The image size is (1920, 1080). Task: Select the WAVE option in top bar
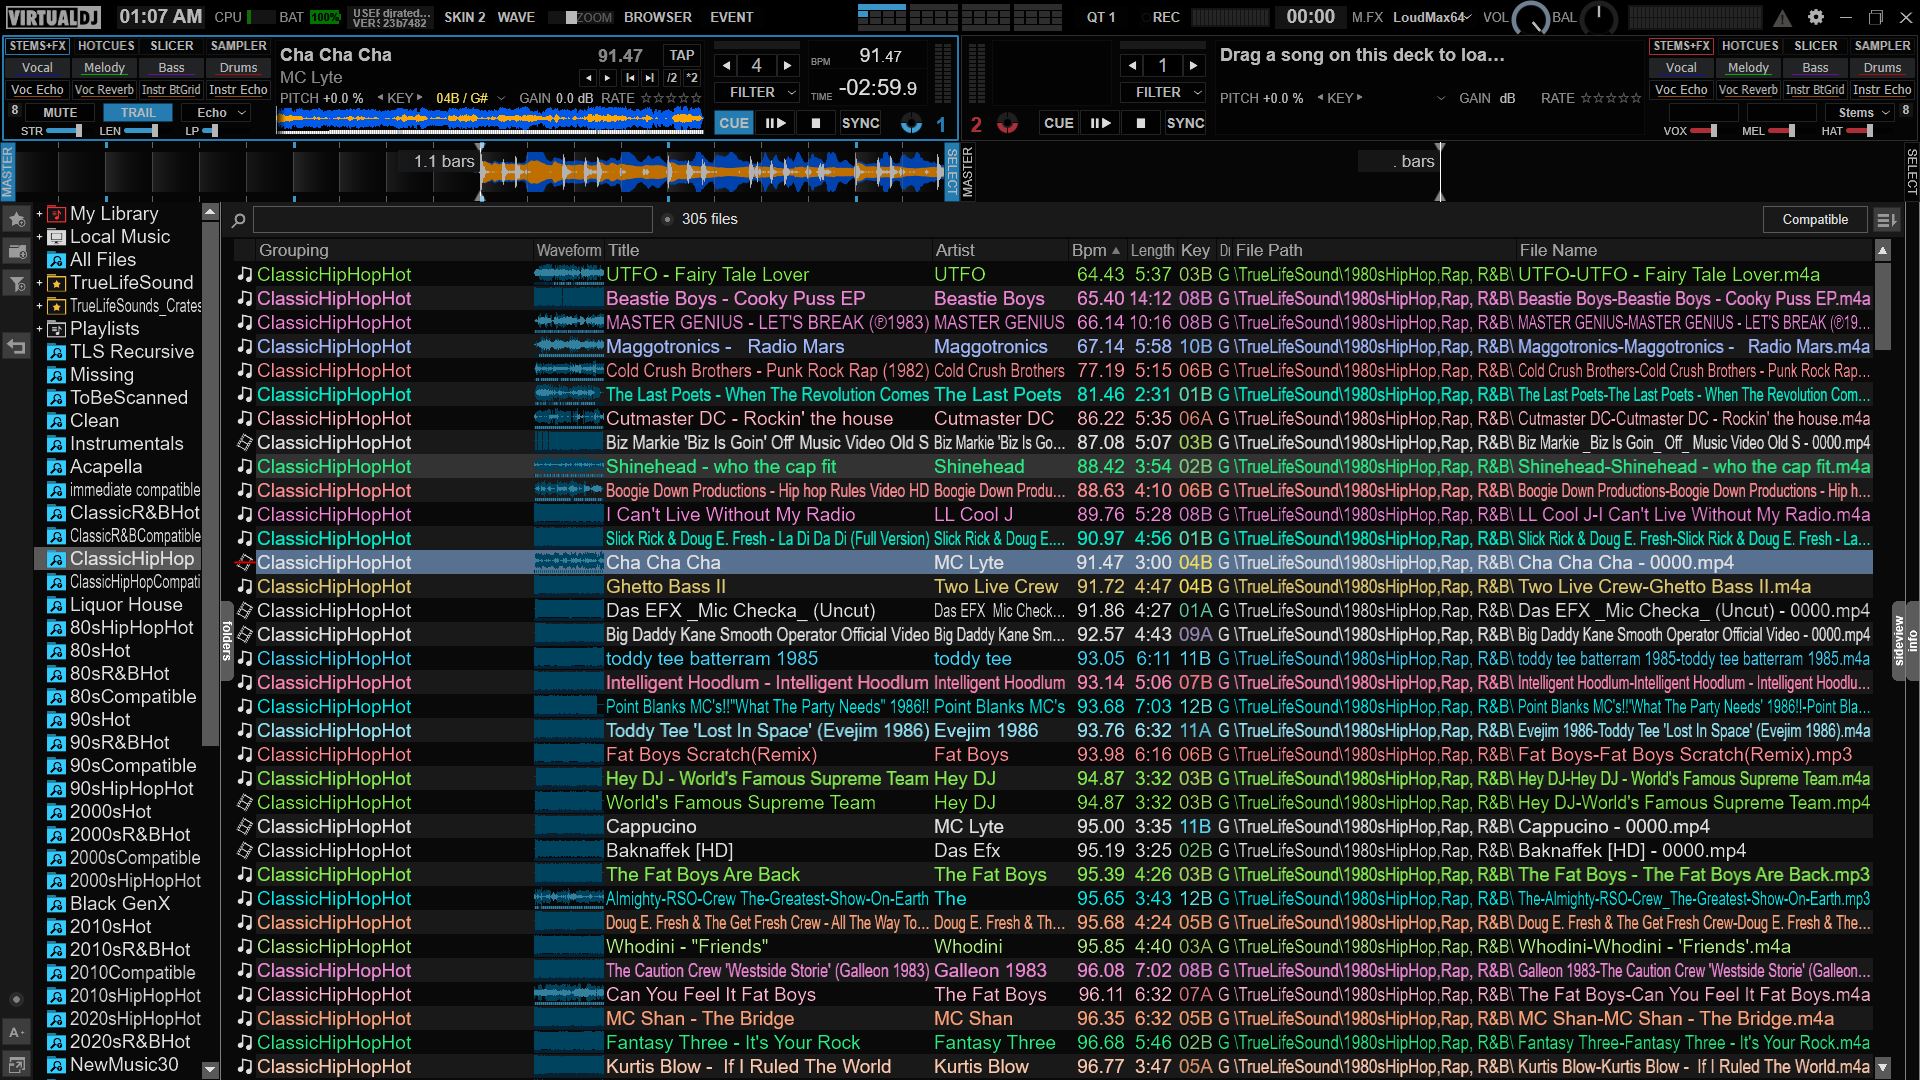pyautogui.click(x=516, y=17)
